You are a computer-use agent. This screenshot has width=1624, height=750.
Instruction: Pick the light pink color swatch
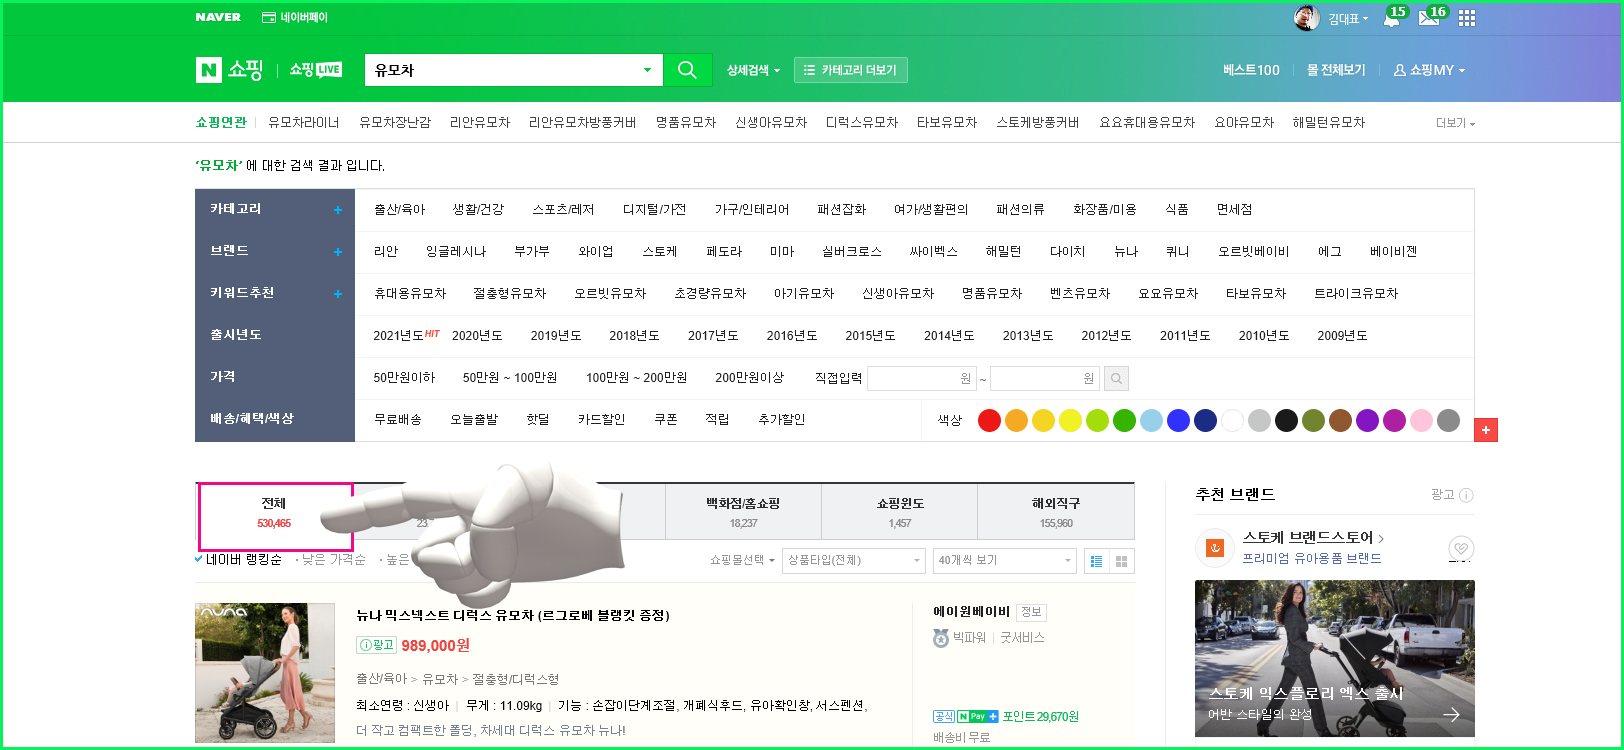tap(1421, 421)
